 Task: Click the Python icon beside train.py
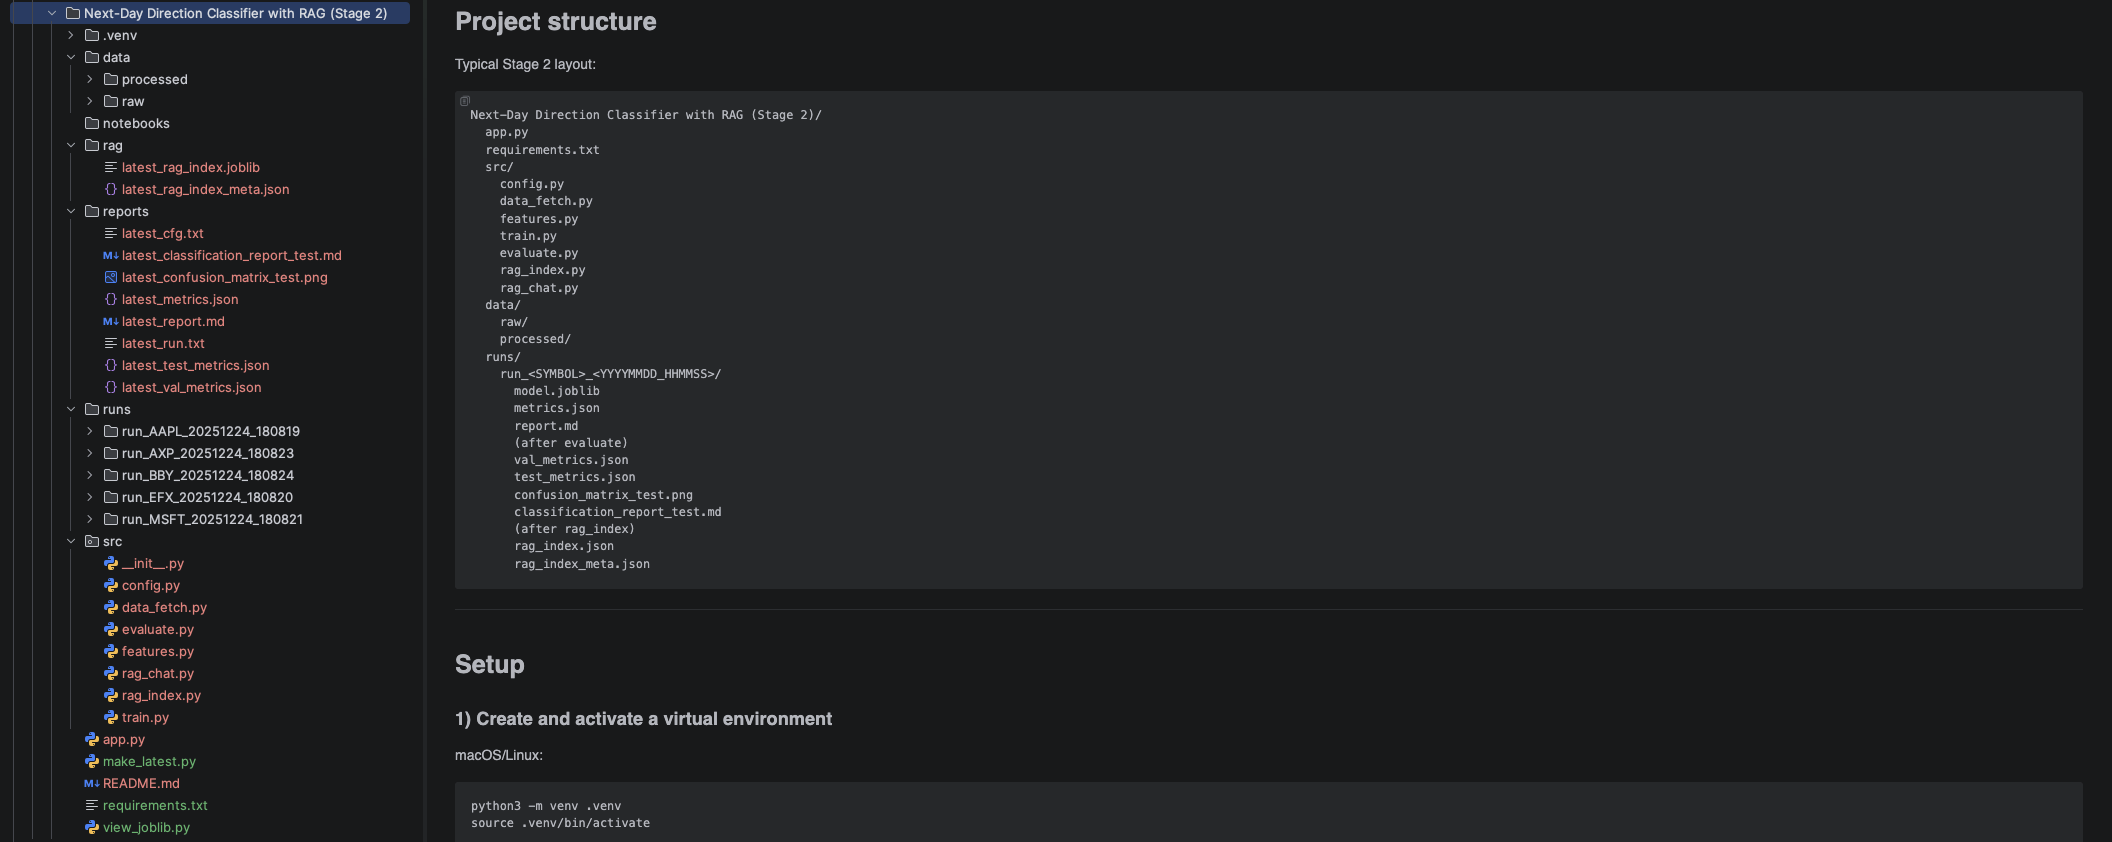111,718
